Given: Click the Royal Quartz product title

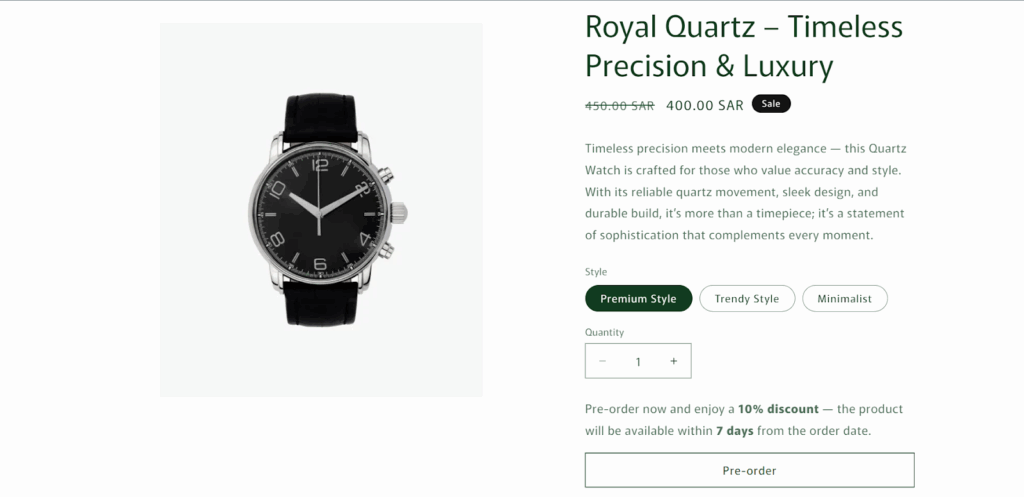Looking at the screenshot, I should coord(744,46).
